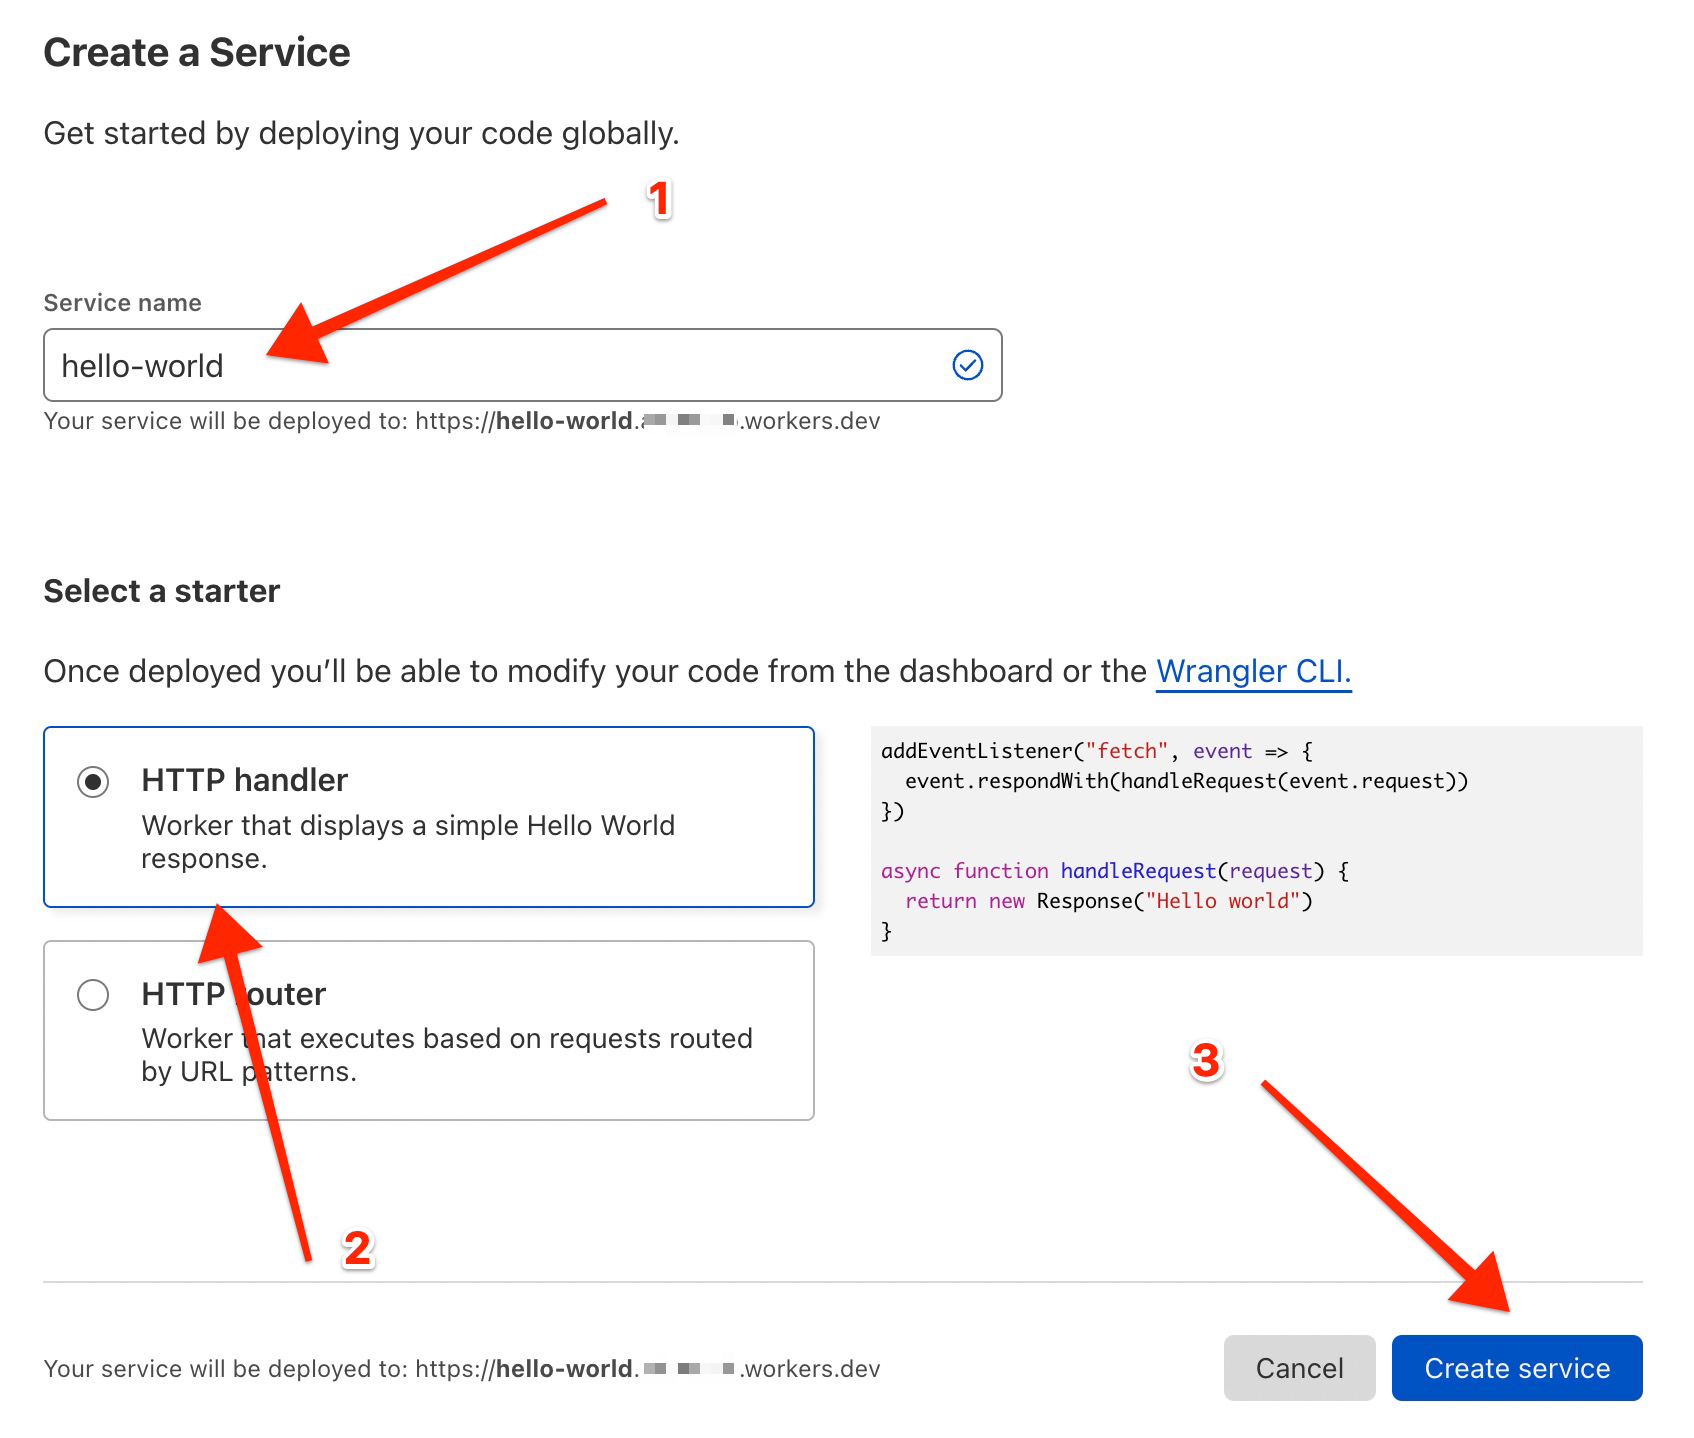Click the red annotation number 3
Viewport: 1694px width, 1438px height.
[1206, 1061]
